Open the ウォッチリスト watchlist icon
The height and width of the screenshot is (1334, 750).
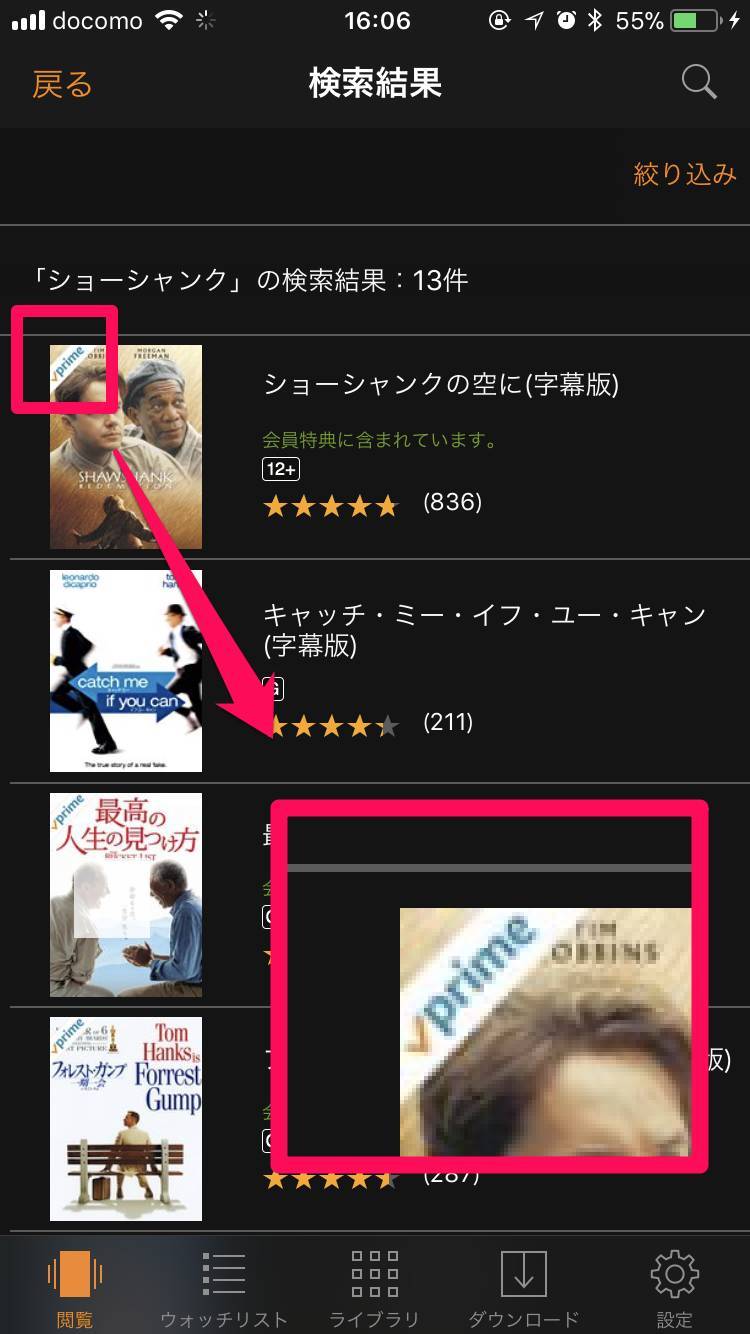point(224,1274)
